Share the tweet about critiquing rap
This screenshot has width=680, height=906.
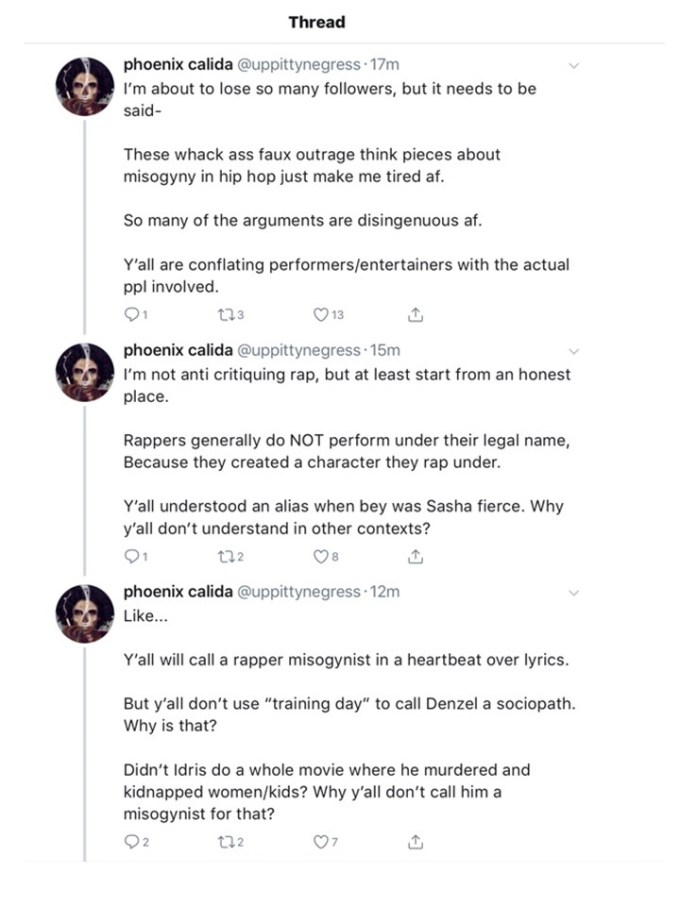pyautogui.click(x=416, y=555)
